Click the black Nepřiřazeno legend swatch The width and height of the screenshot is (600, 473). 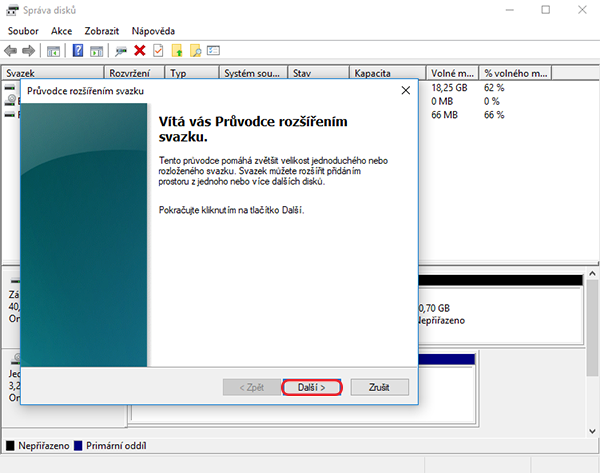(x=10, y=444)
